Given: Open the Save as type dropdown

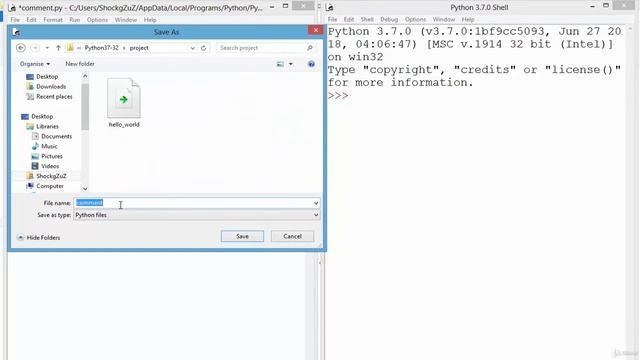Looking at the screenshot, I should pyautogui.click(x=316, y=215).
